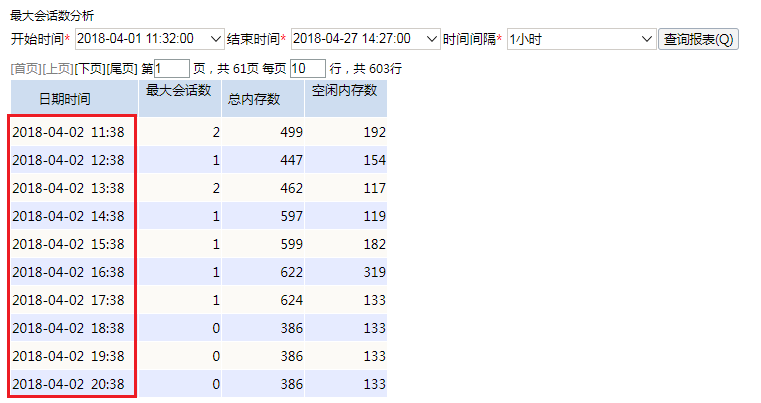This screenshot has height=403, width=761.
Task: Click free memory value 117
Action: (x=375, y=188)
